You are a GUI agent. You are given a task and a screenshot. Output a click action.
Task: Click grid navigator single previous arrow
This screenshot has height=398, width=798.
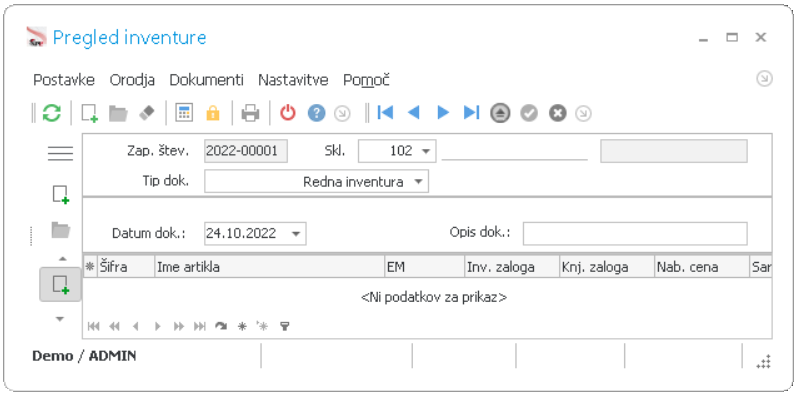click(x=135, y=326)
